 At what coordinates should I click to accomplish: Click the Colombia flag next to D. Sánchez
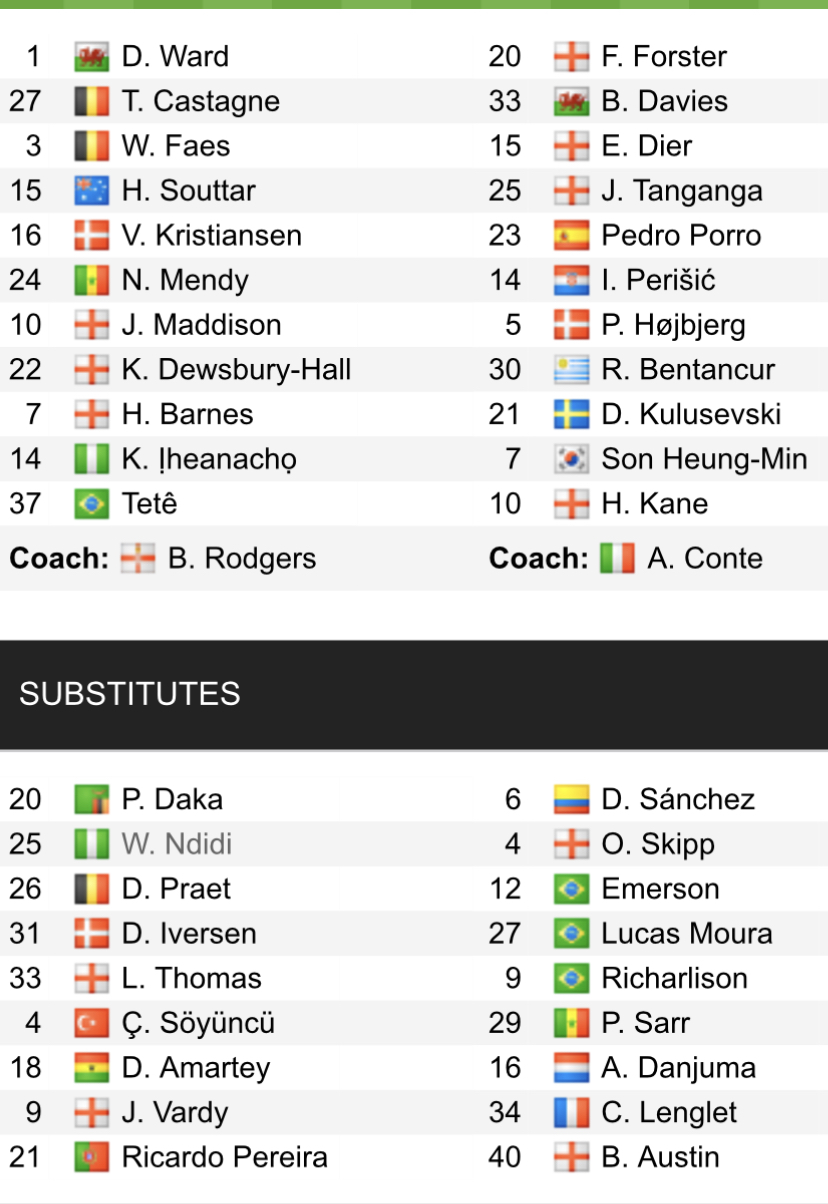pos(571,800)
